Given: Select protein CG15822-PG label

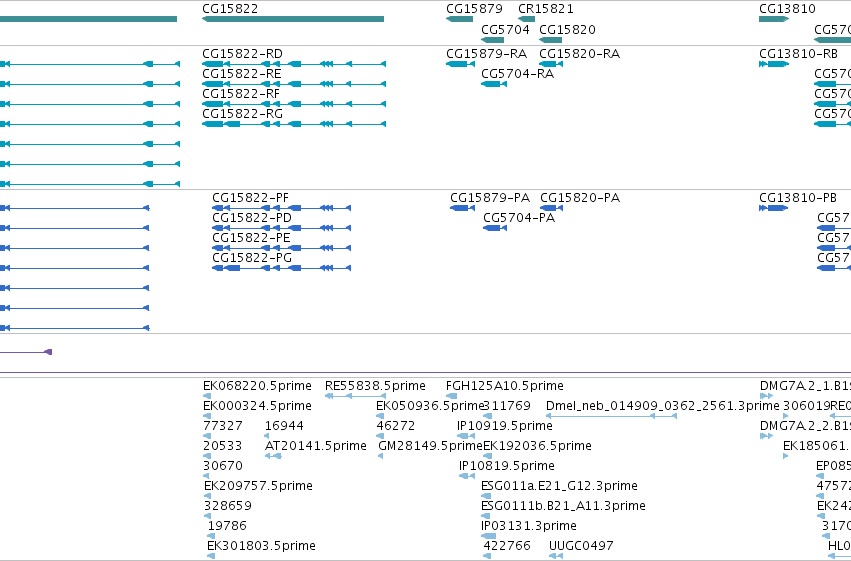Looking at the screenshot, I should point(252,258).
